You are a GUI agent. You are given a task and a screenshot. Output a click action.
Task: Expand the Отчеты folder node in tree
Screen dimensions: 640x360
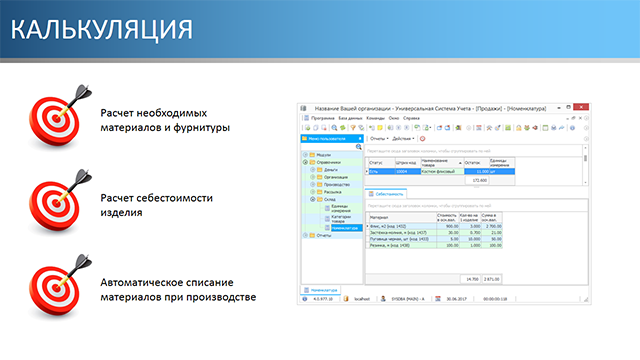click(305, 236)
